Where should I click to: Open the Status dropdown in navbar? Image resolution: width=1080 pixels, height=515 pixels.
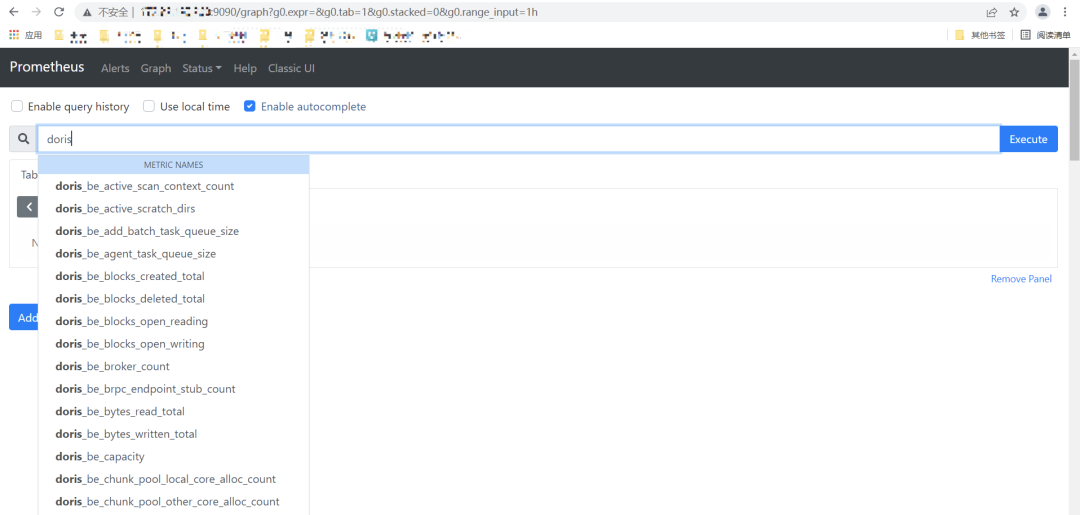pos(202,68)
